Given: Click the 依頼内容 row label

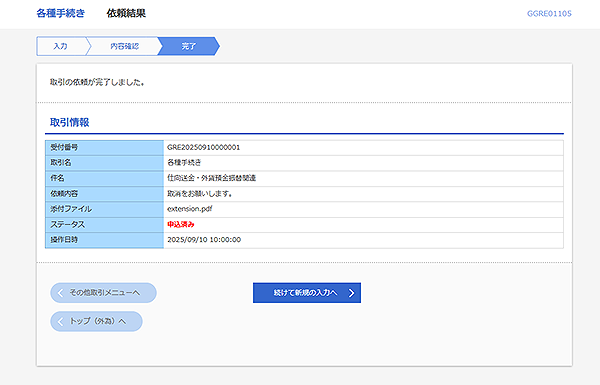Looking at the screenshot, I should pyautogui.click(x=64, y=194).
